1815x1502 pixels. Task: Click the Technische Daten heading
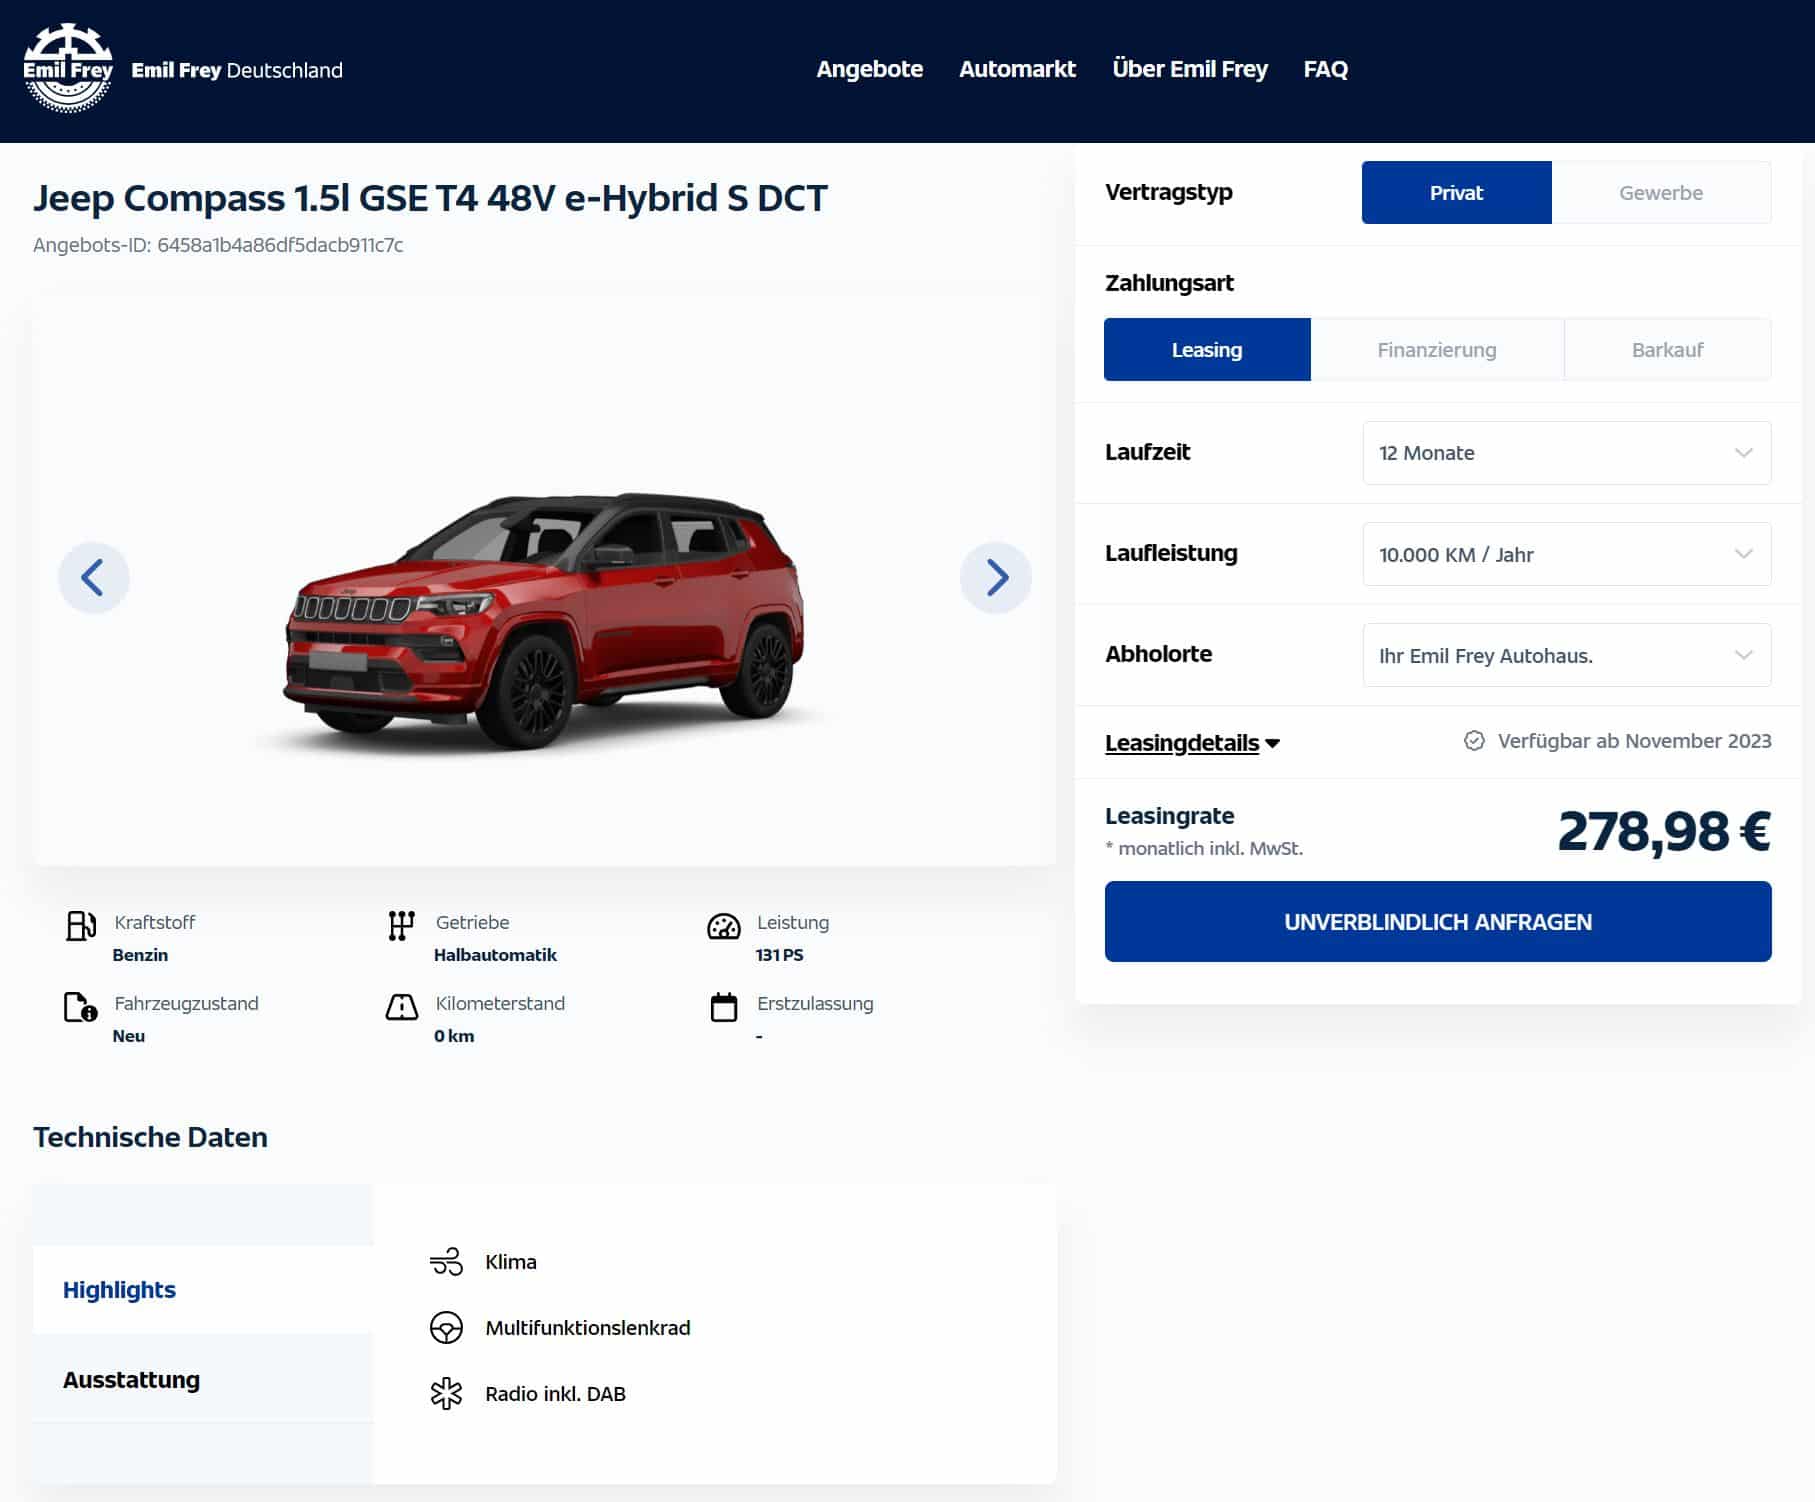coord(150,1137)
